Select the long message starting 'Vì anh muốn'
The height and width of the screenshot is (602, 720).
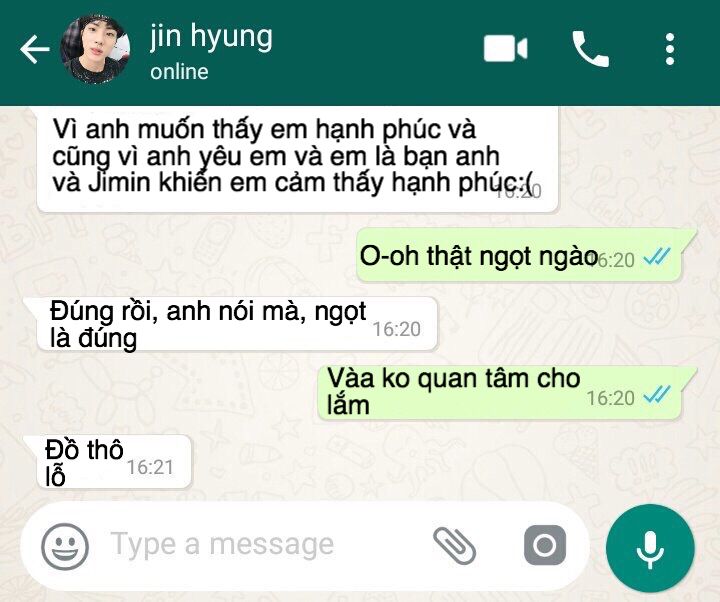click(x=298, y=160)
